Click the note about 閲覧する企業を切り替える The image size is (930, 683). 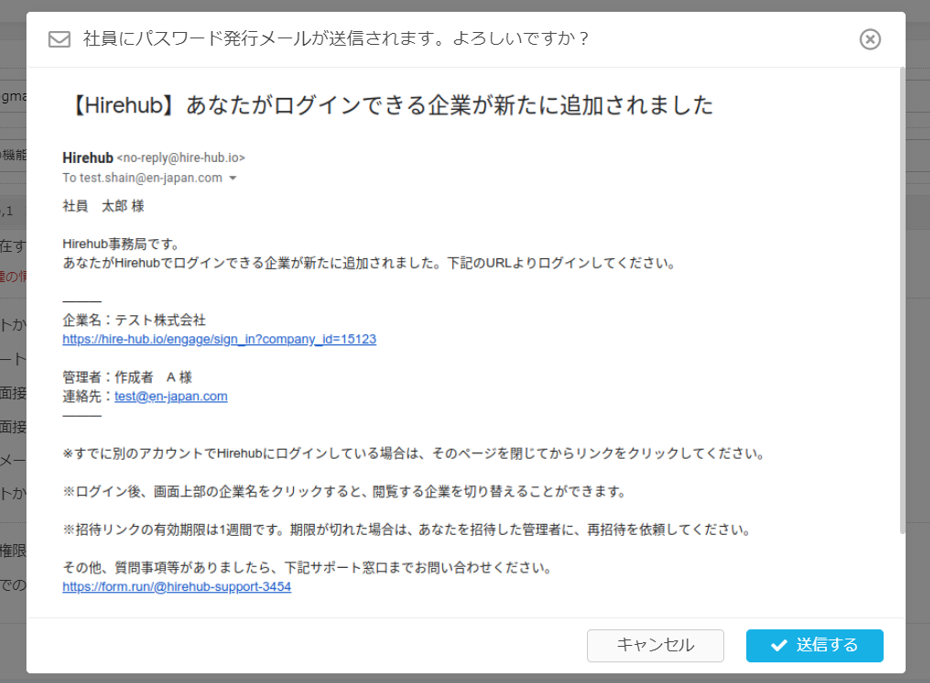pos(344,491)
